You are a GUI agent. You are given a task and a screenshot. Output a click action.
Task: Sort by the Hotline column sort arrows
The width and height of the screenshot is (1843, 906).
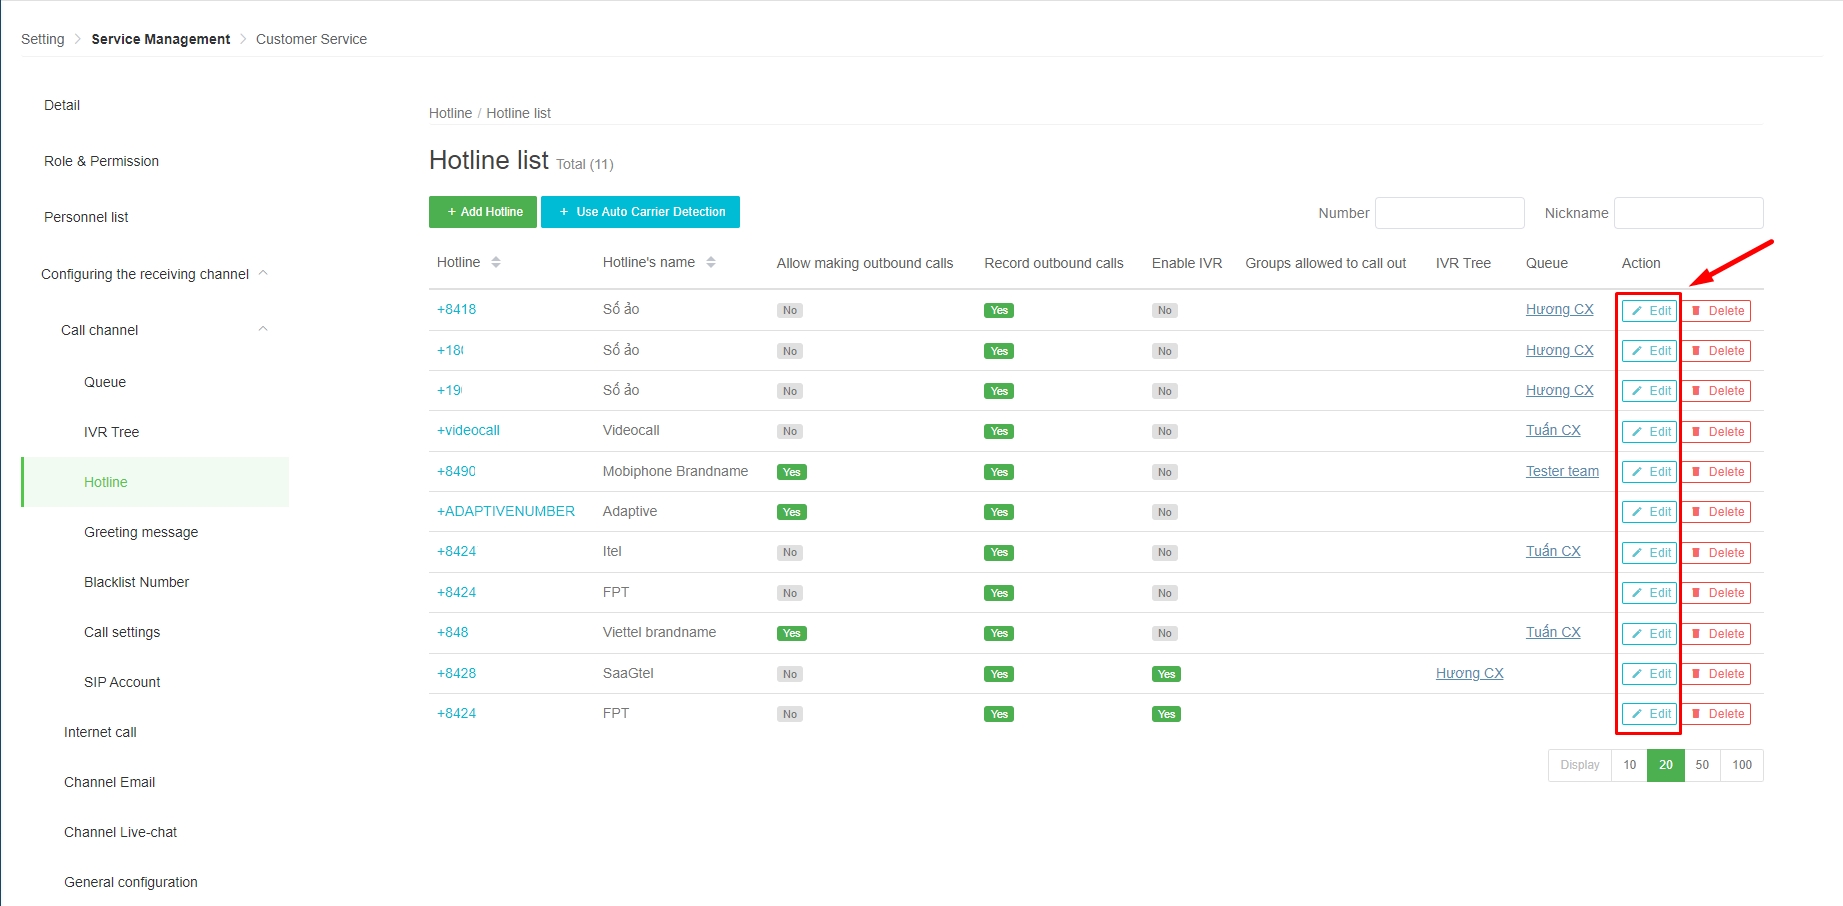(496, 262)
